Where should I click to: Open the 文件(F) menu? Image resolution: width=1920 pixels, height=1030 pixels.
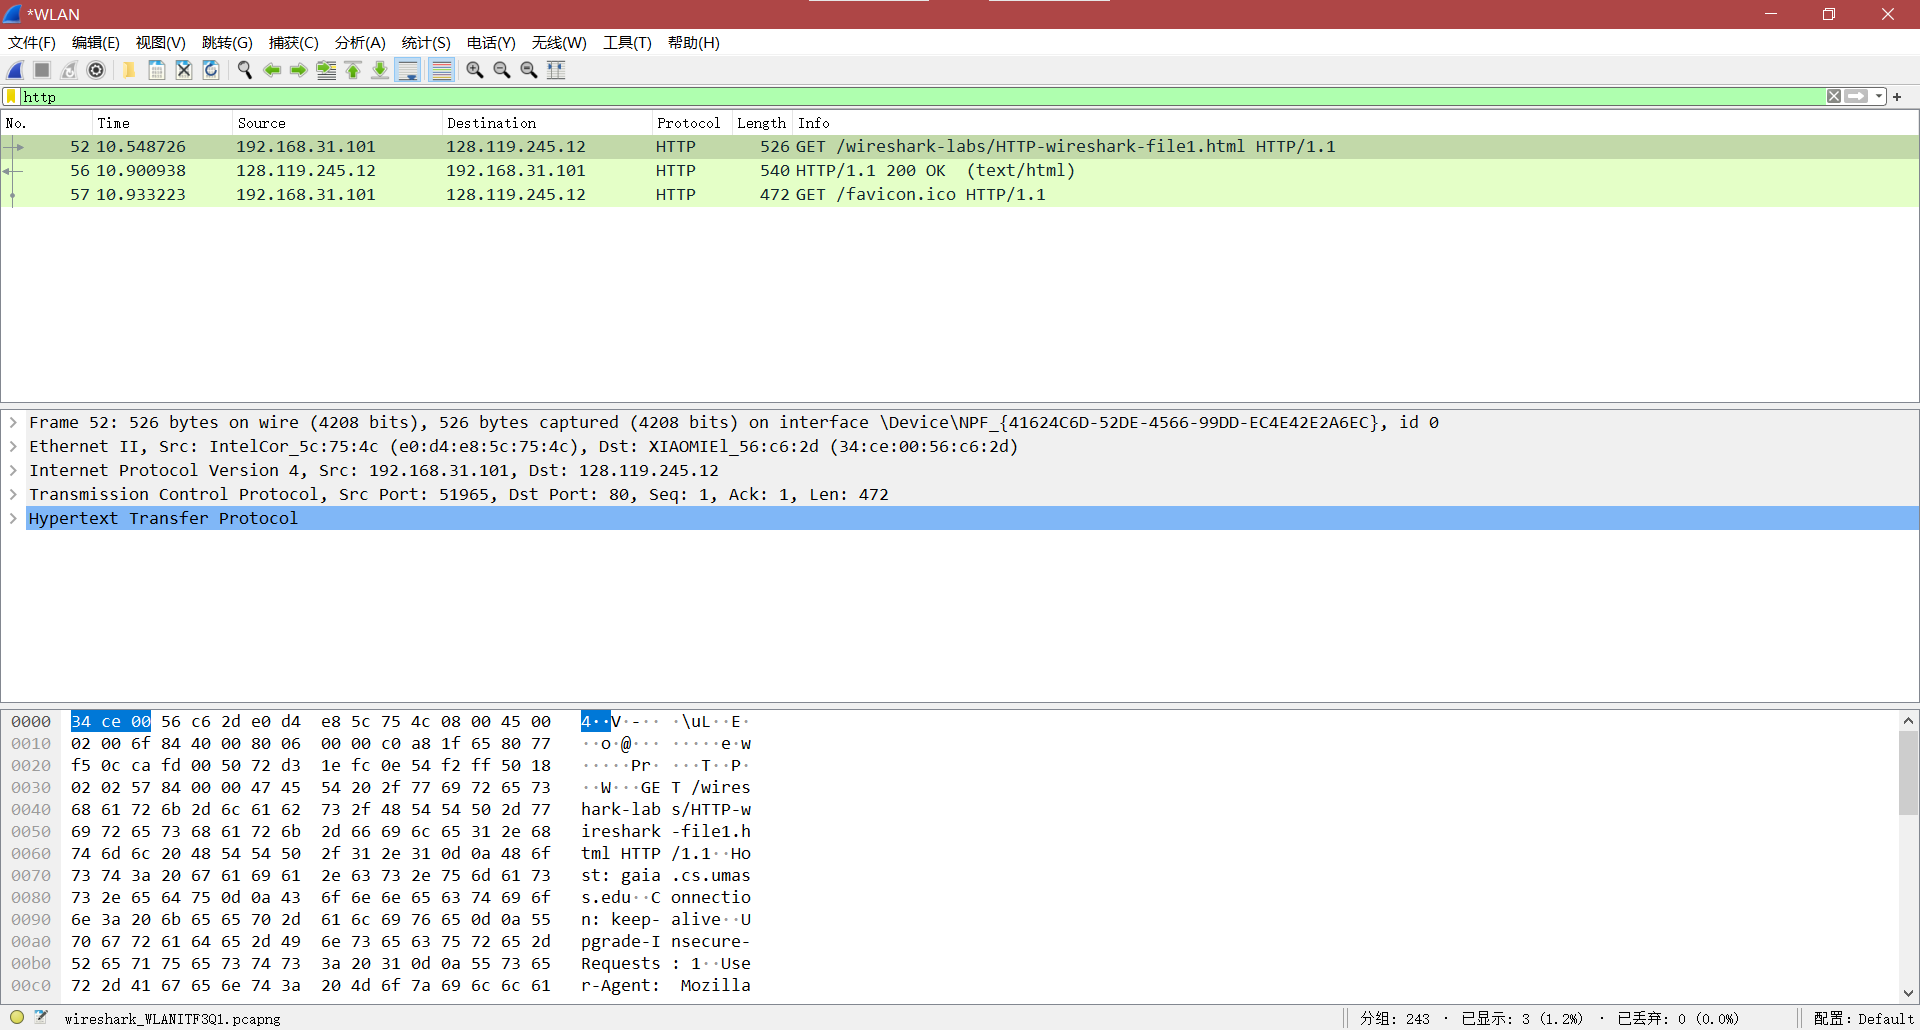pos(32,43)
